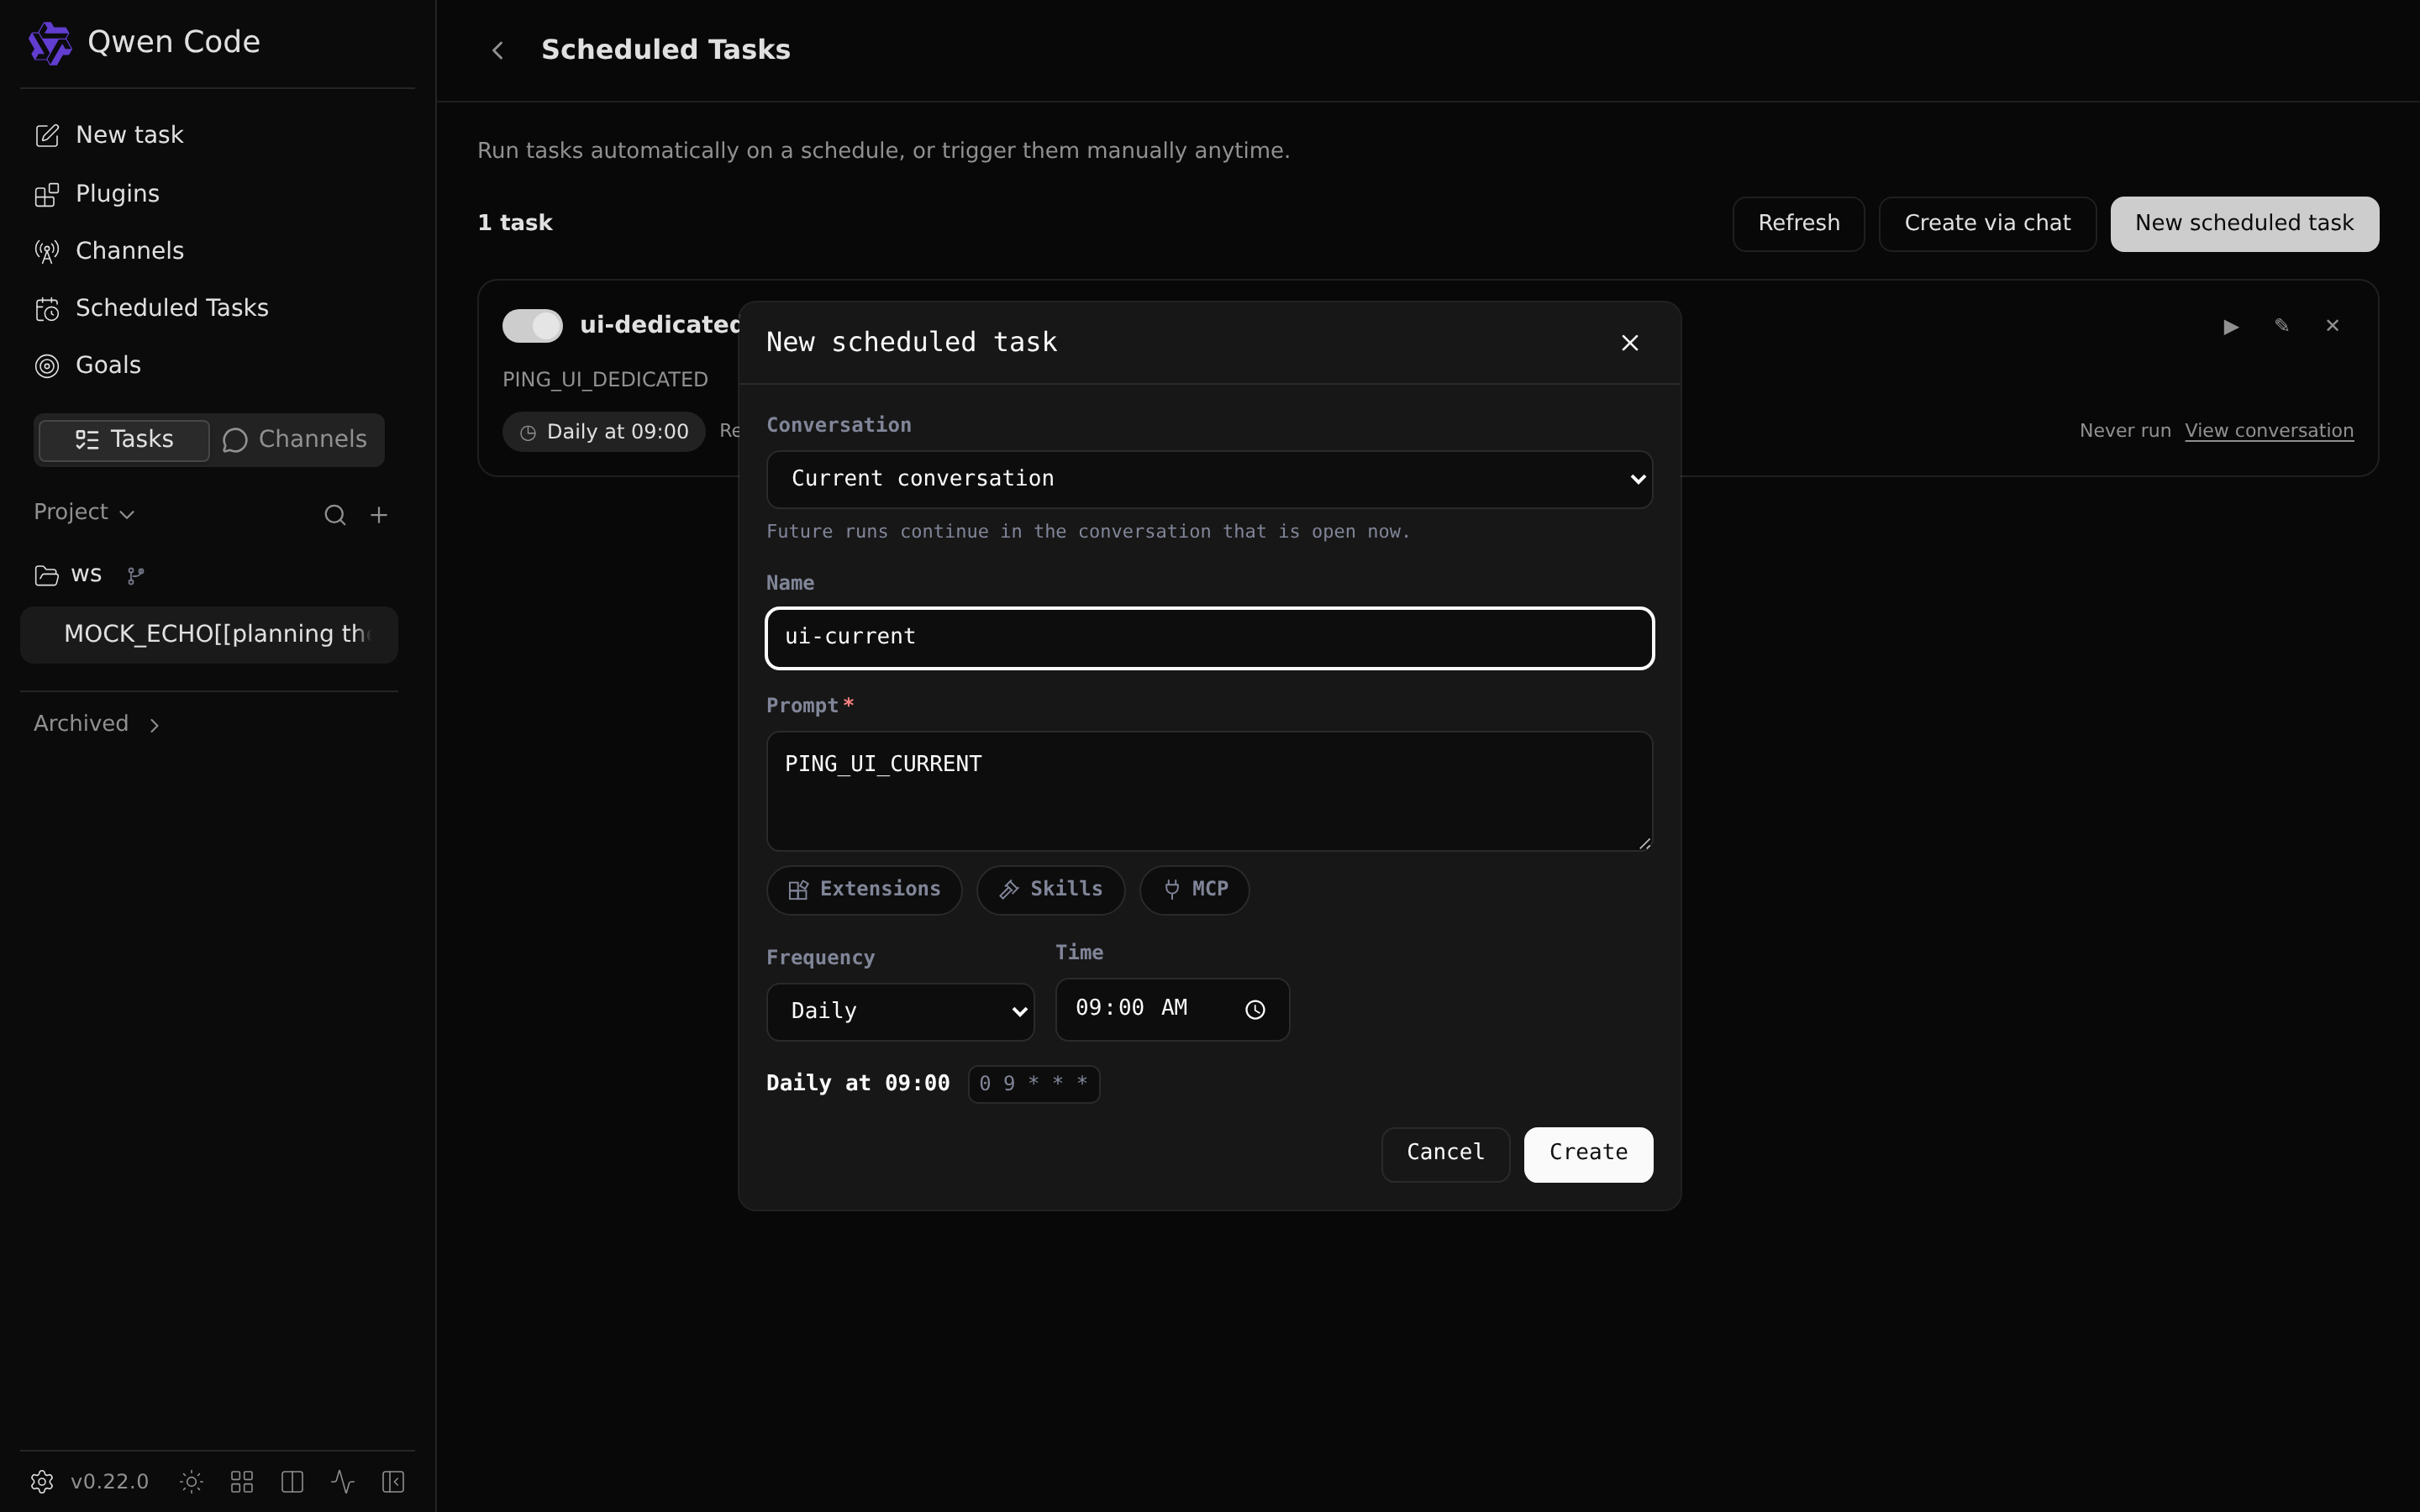This screenshot has width=2420, height=1512.
Task: Collapse the sidebar with the panel icon
Action: pos(393,1481)
